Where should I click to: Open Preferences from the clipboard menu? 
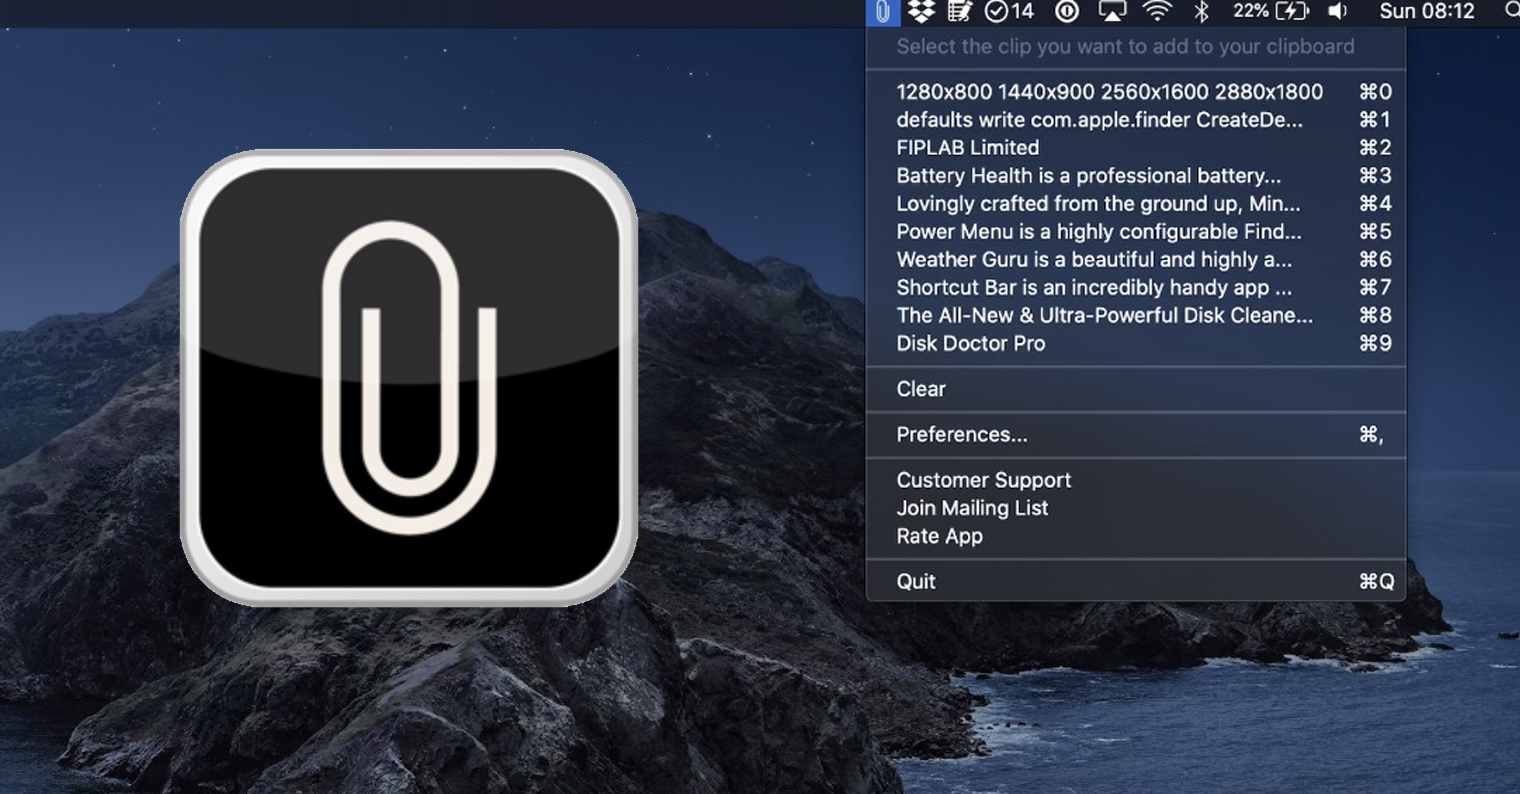coord(961,435)
